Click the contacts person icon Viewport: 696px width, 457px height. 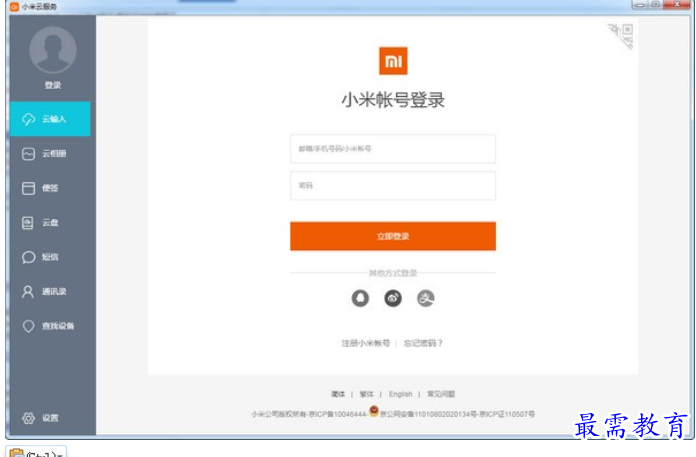pos(28,292)
